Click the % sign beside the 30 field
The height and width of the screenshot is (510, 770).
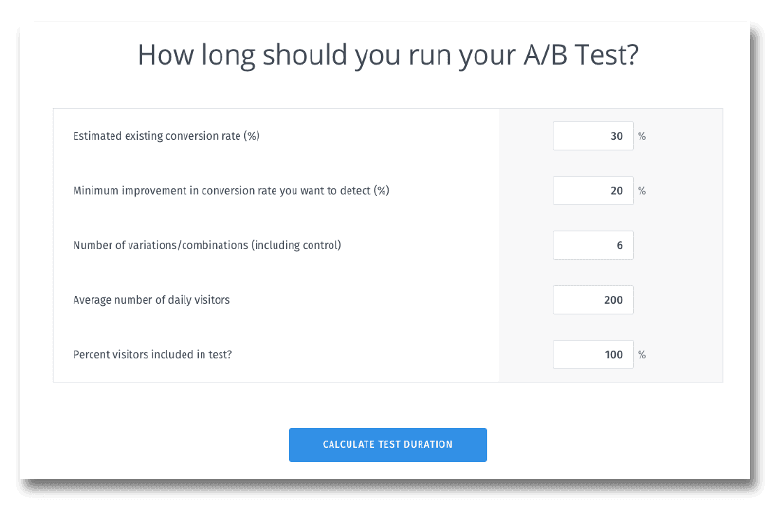642,136
